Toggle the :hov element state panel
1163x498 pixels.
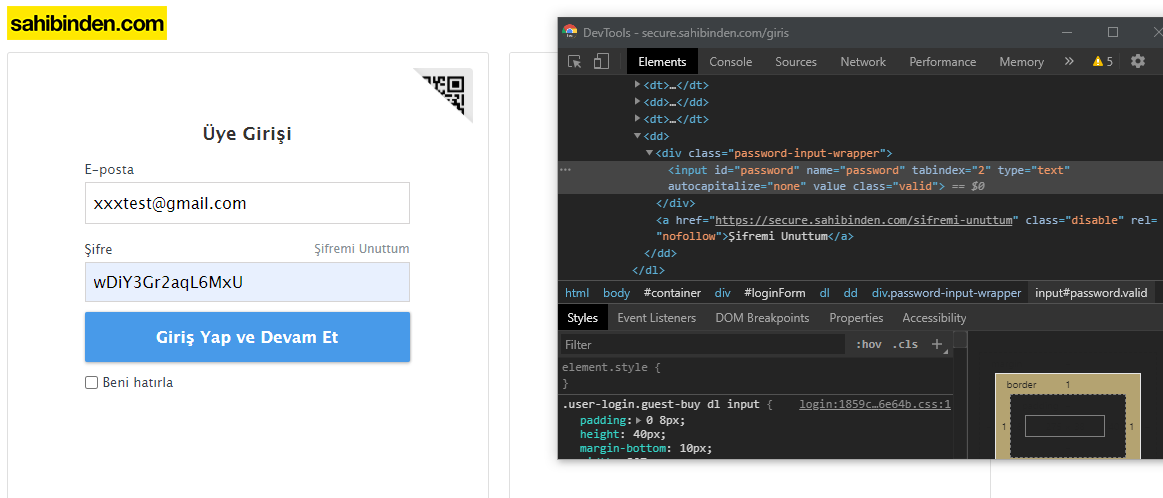(868, 344)
